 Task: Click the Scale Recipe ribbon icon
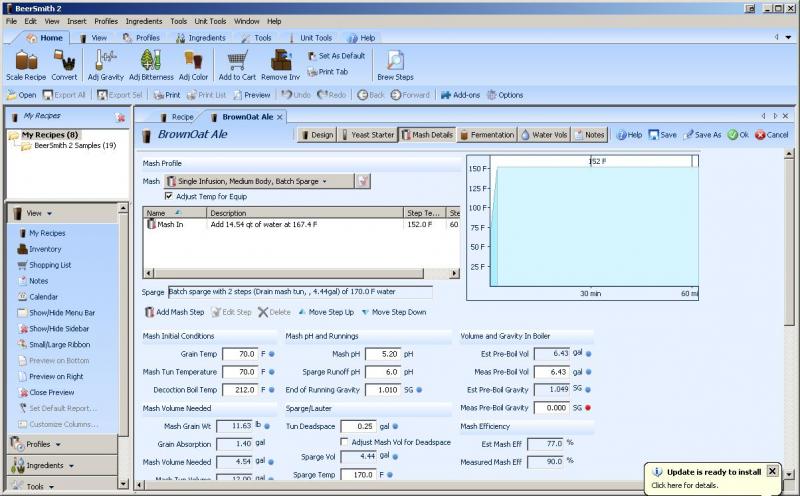tap(26, 65)
